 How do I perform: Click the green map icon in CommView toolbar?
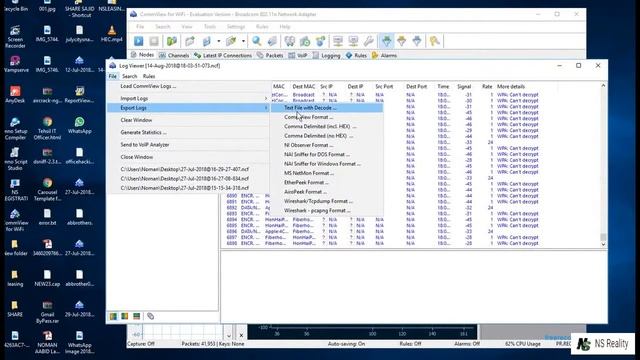click(172, 41)
